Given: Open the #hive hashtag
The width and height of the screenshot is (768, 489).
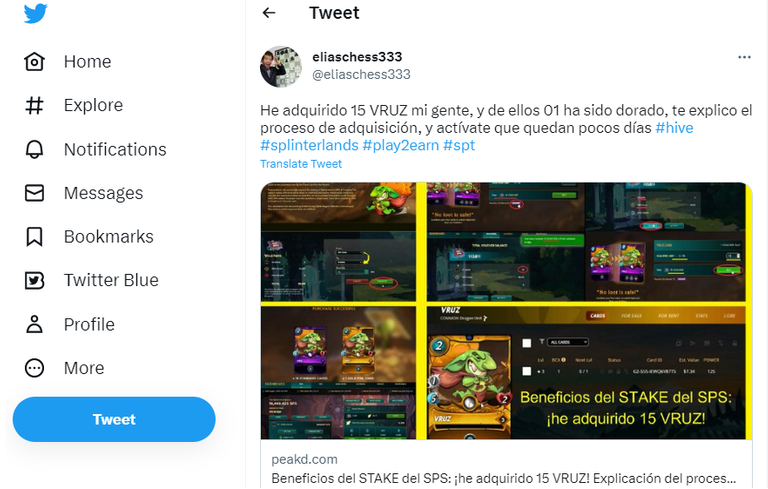Looking at the screenshot, I should pos(674,128).
